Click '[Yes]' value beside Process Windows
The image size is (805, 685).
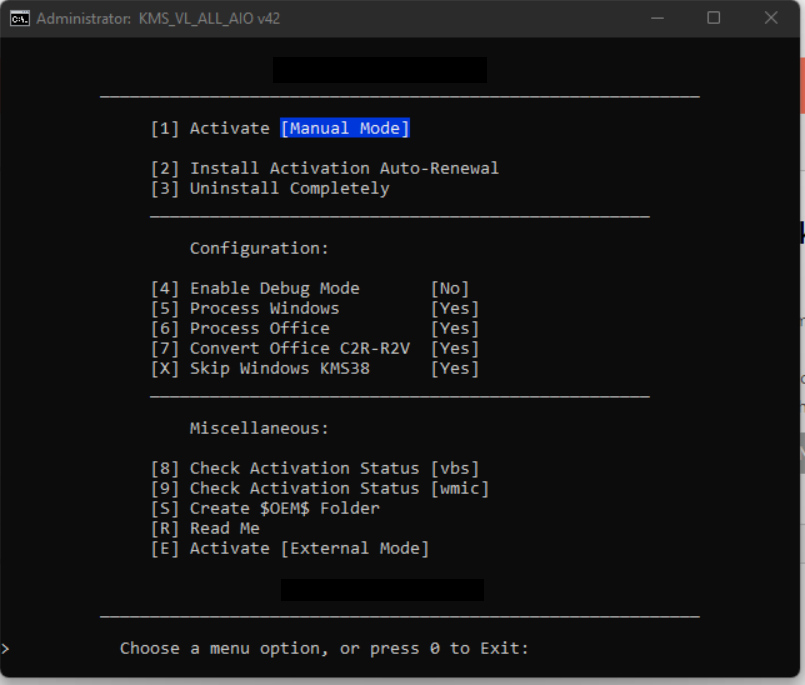point(455,309)
